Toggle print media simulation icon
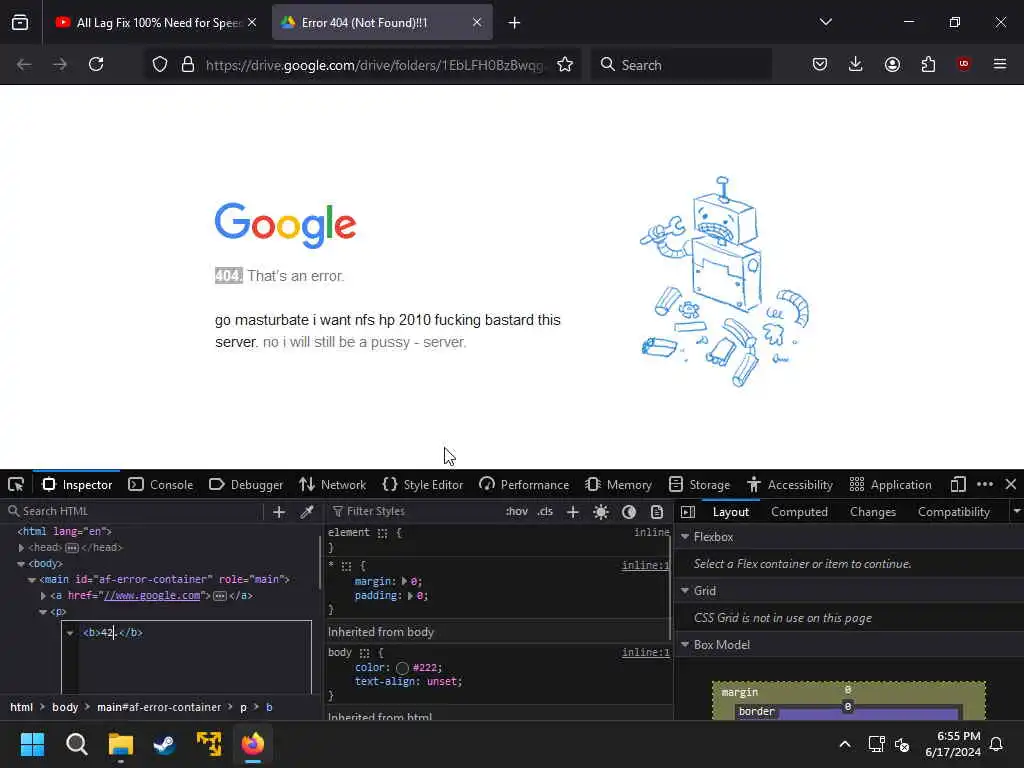This screenshot has height=768, width=1024. (x=657, y=512)
